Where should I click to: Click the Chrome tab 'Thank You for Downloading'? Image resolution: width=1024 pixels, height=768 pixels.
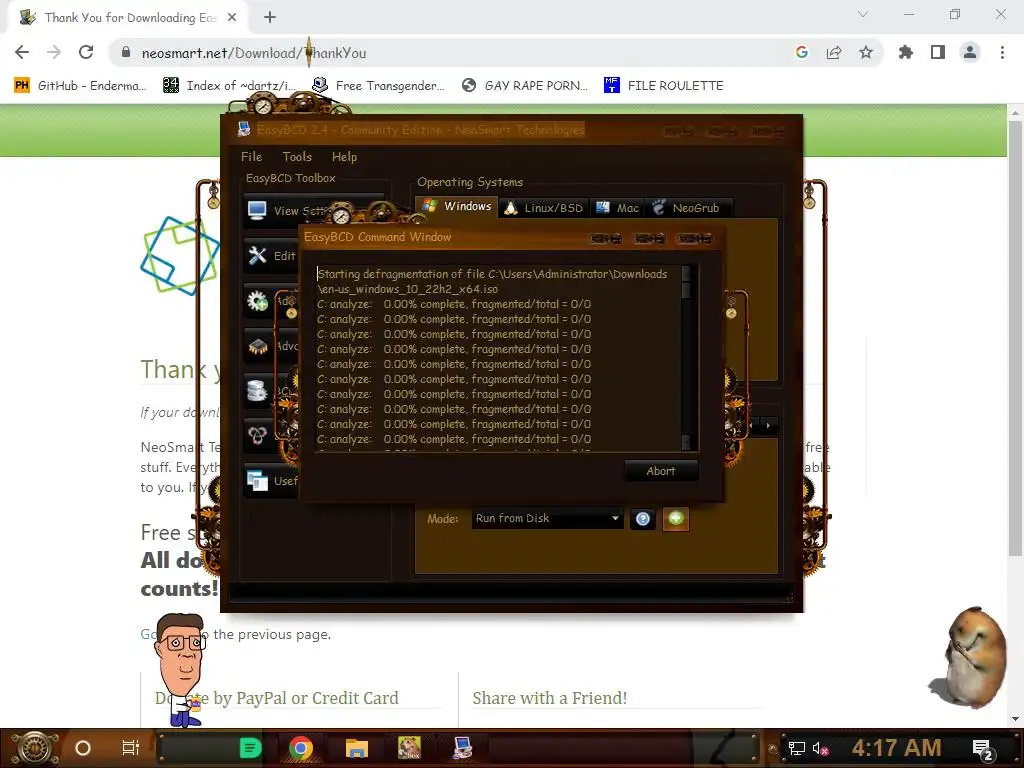128,18
